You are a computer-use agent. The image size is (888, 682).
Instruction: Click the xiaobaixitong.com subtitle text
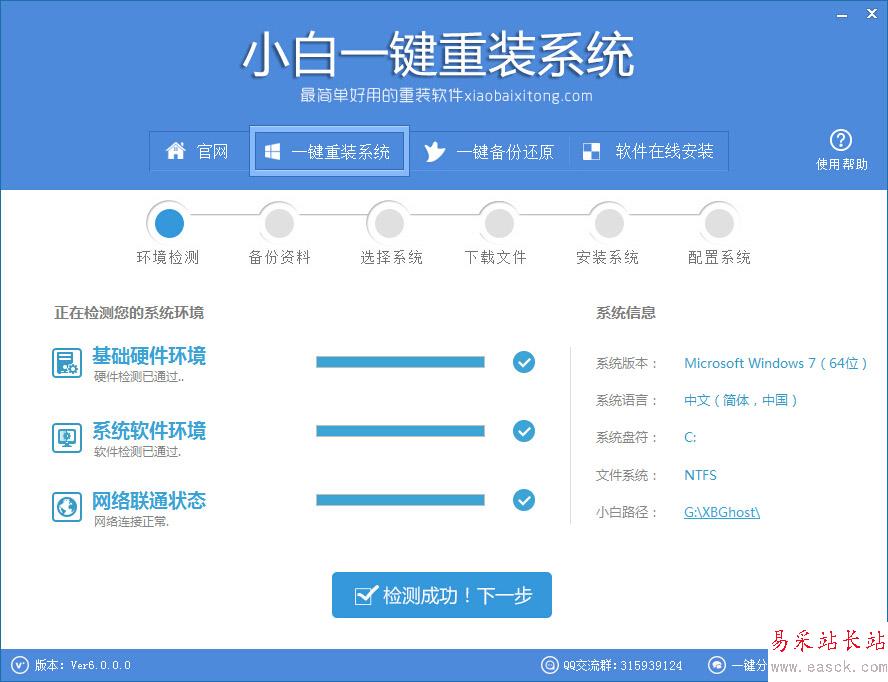click(528, 96)
